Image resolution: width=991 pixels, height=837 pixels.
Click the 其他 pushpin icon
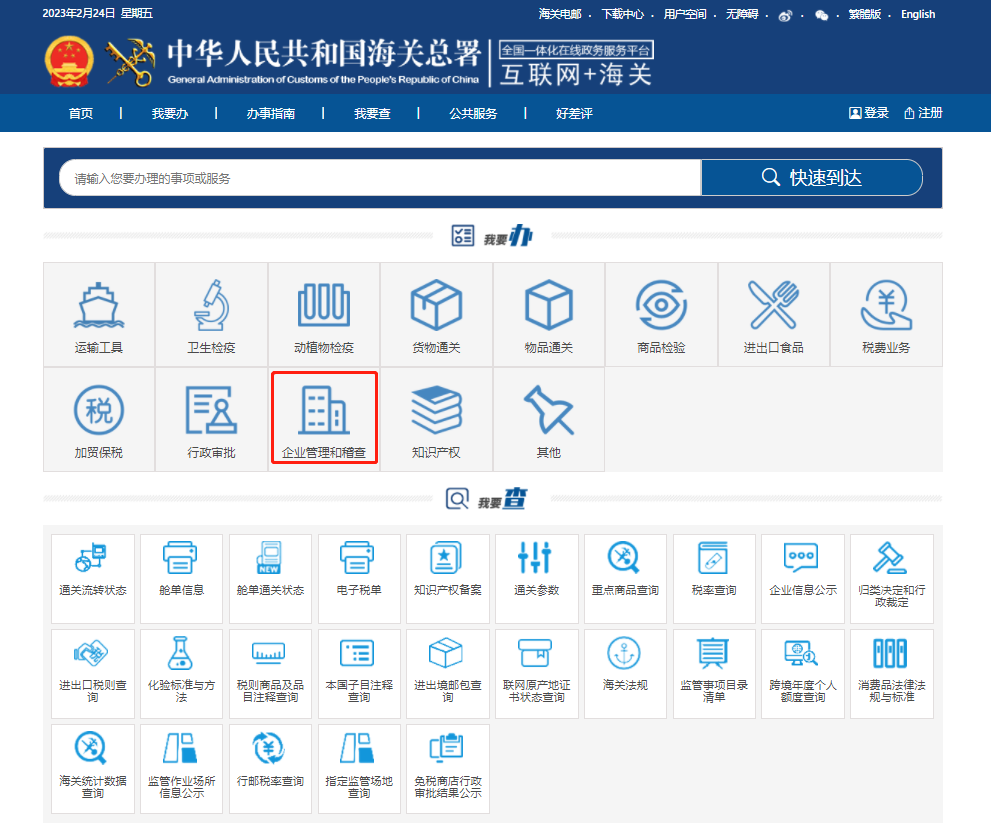point(548,410)
